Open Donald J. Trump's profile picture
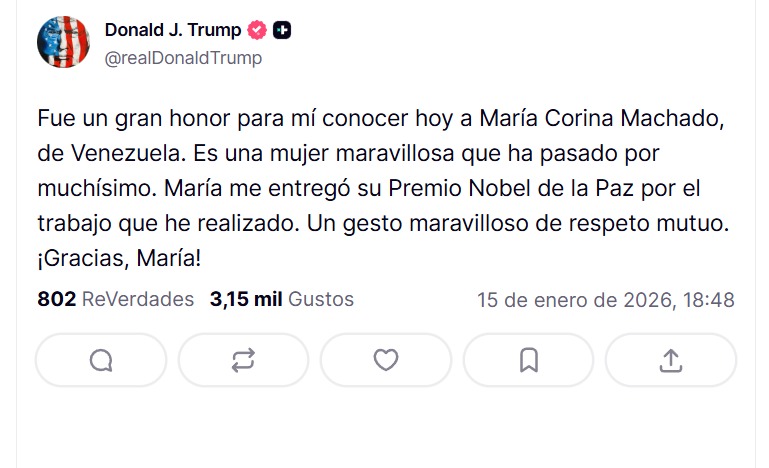This screenshot has width=769, height=468. click(64, 43)
